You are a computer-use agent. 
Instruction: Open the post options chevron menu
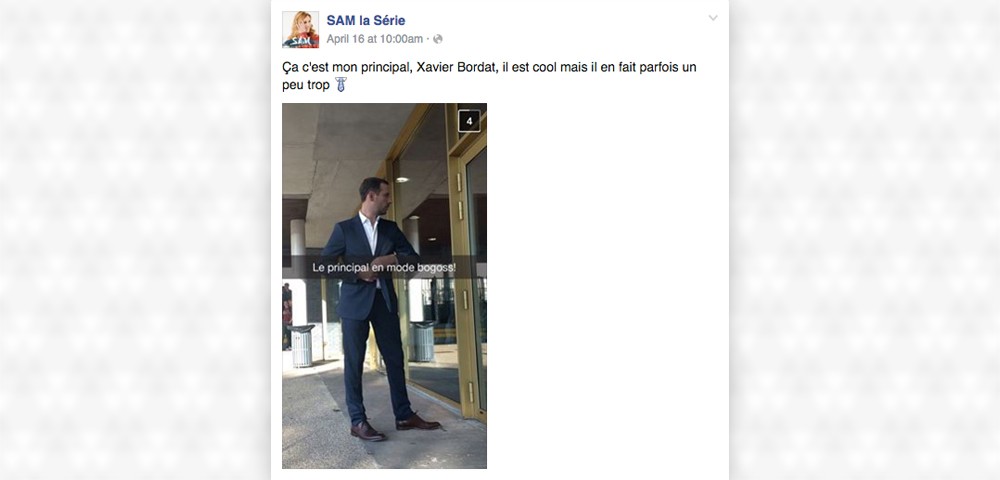point(713,18)
